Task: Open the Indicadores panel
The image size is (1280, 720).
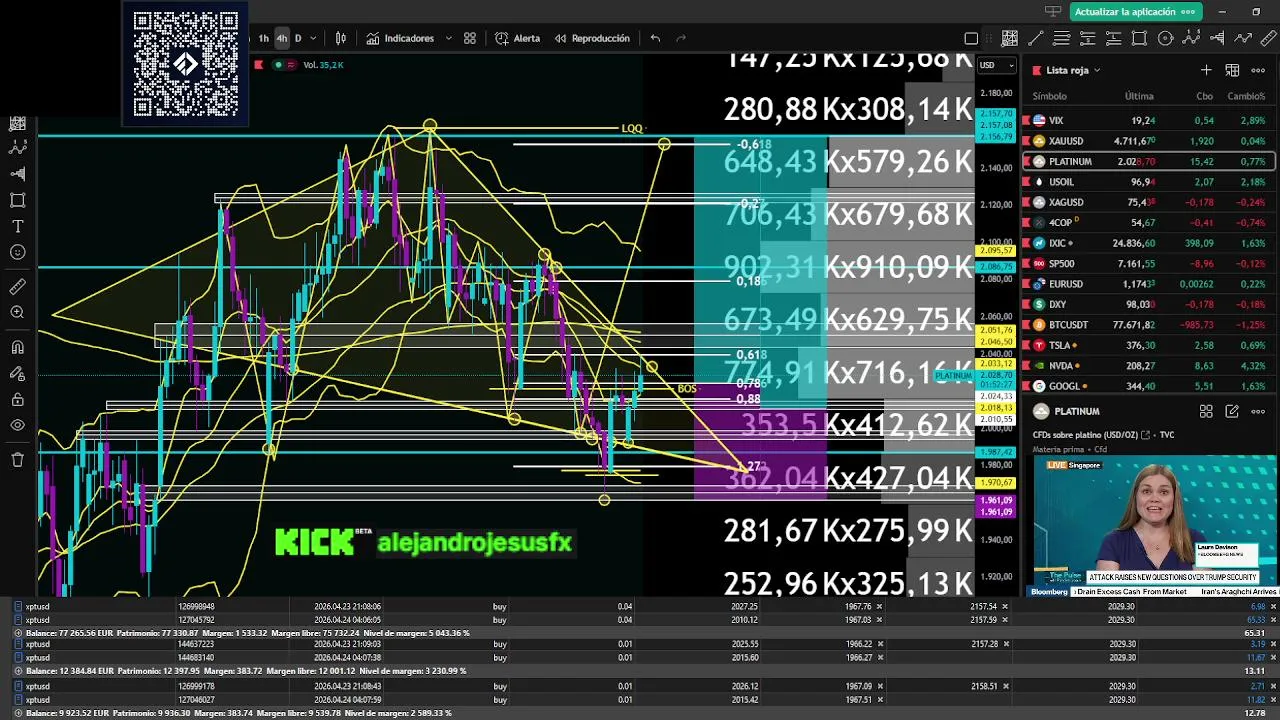Action: click(x=400, y=38)
